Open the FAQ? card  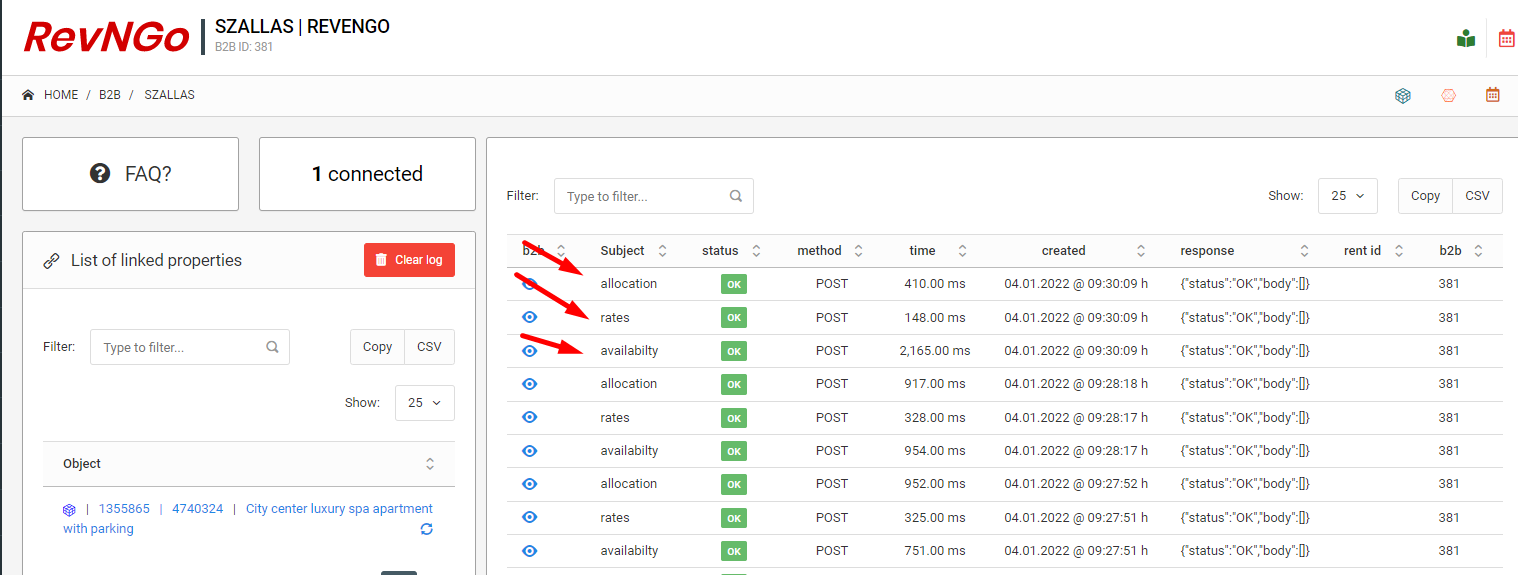130,174
